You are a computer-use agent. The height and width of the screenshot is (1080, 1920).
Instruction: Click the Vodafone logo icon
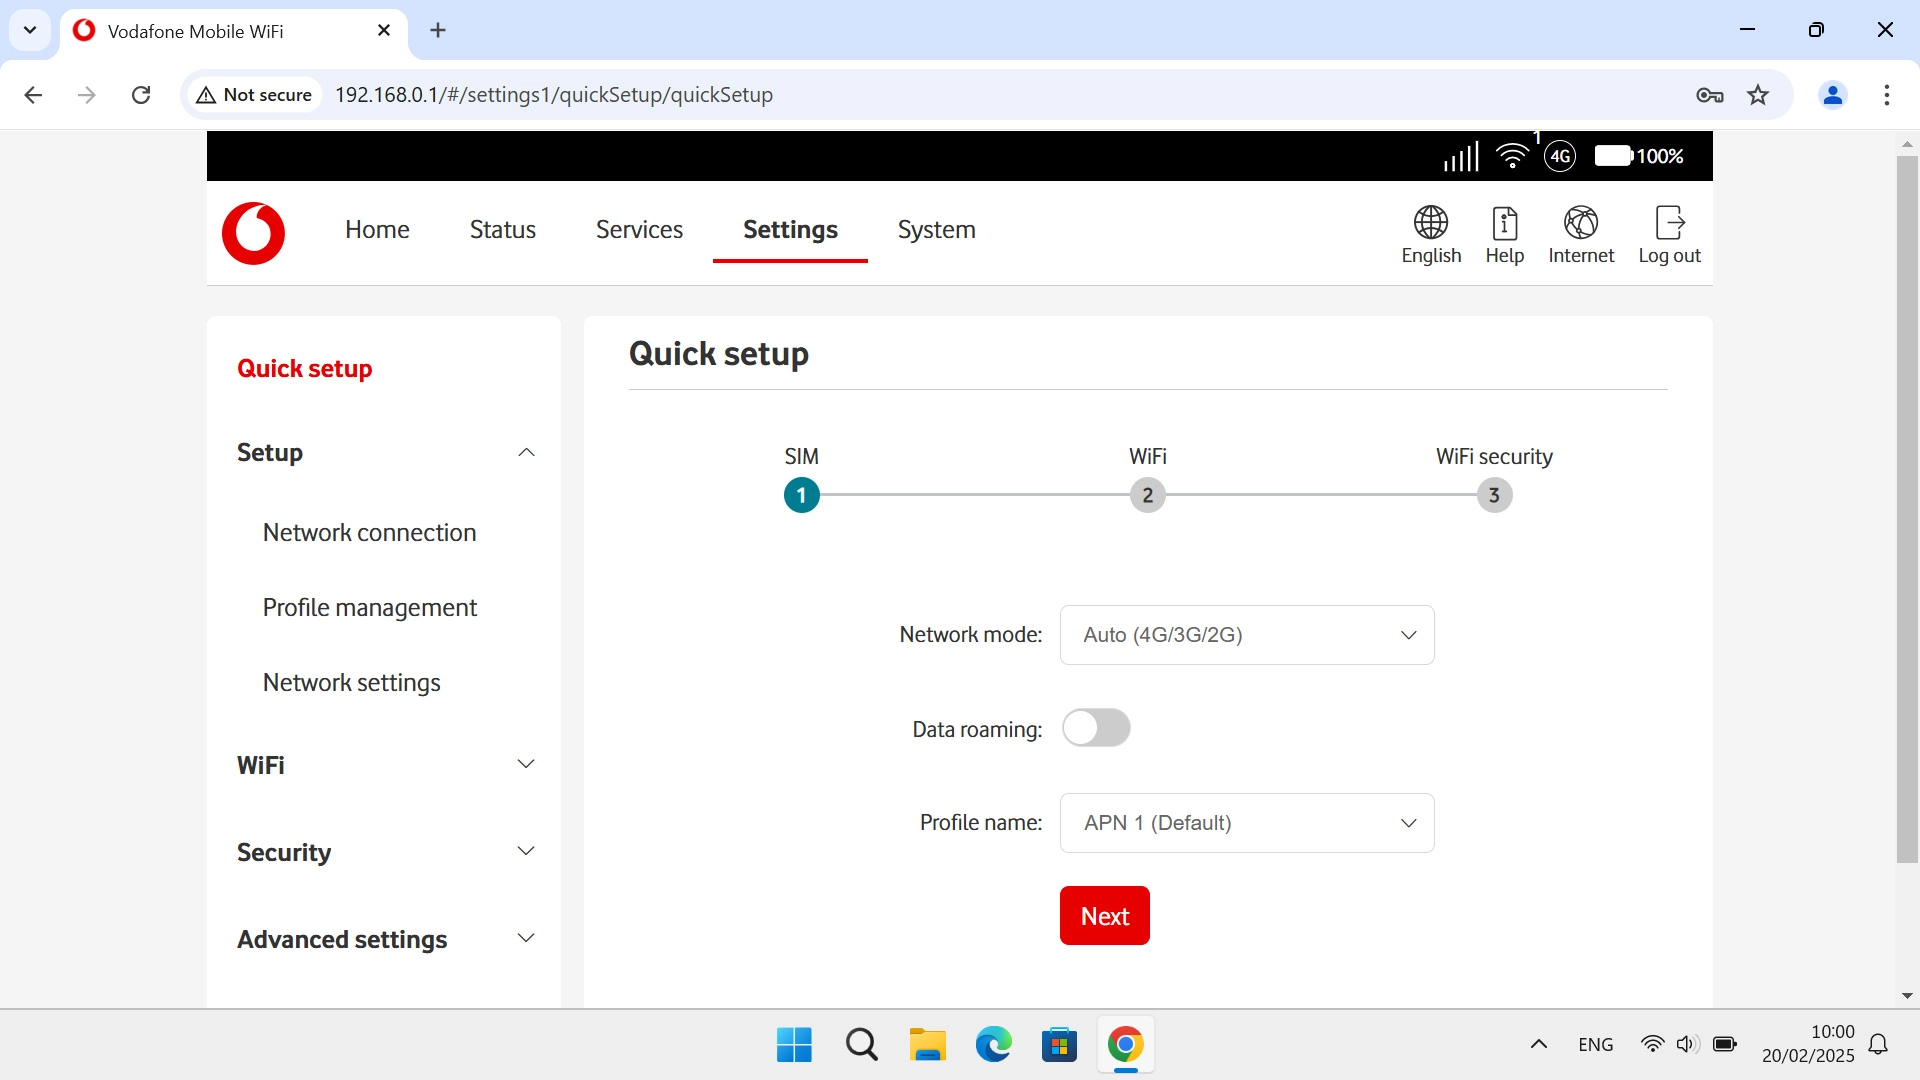(x=253, y=233)
